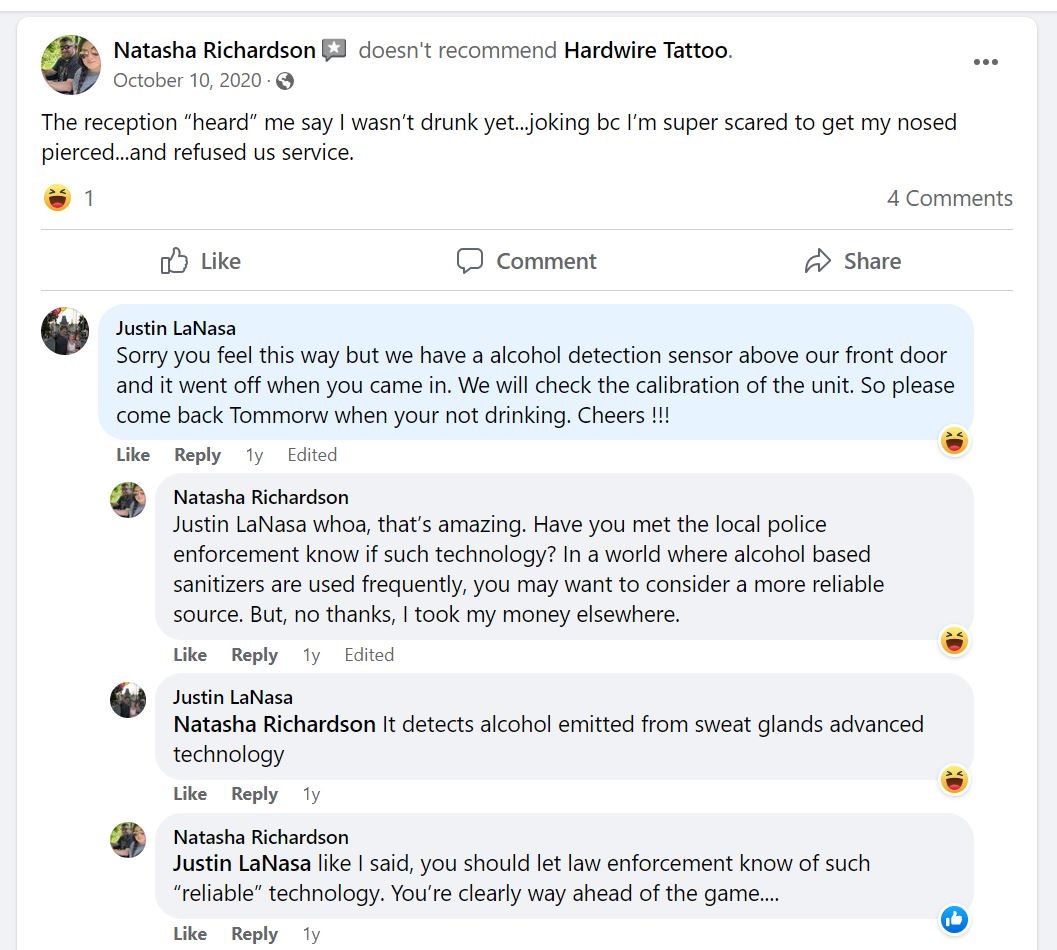Click the Share arrow icon
The image size is (1057, 950).
pyautogui.click(x=818, y=261)
